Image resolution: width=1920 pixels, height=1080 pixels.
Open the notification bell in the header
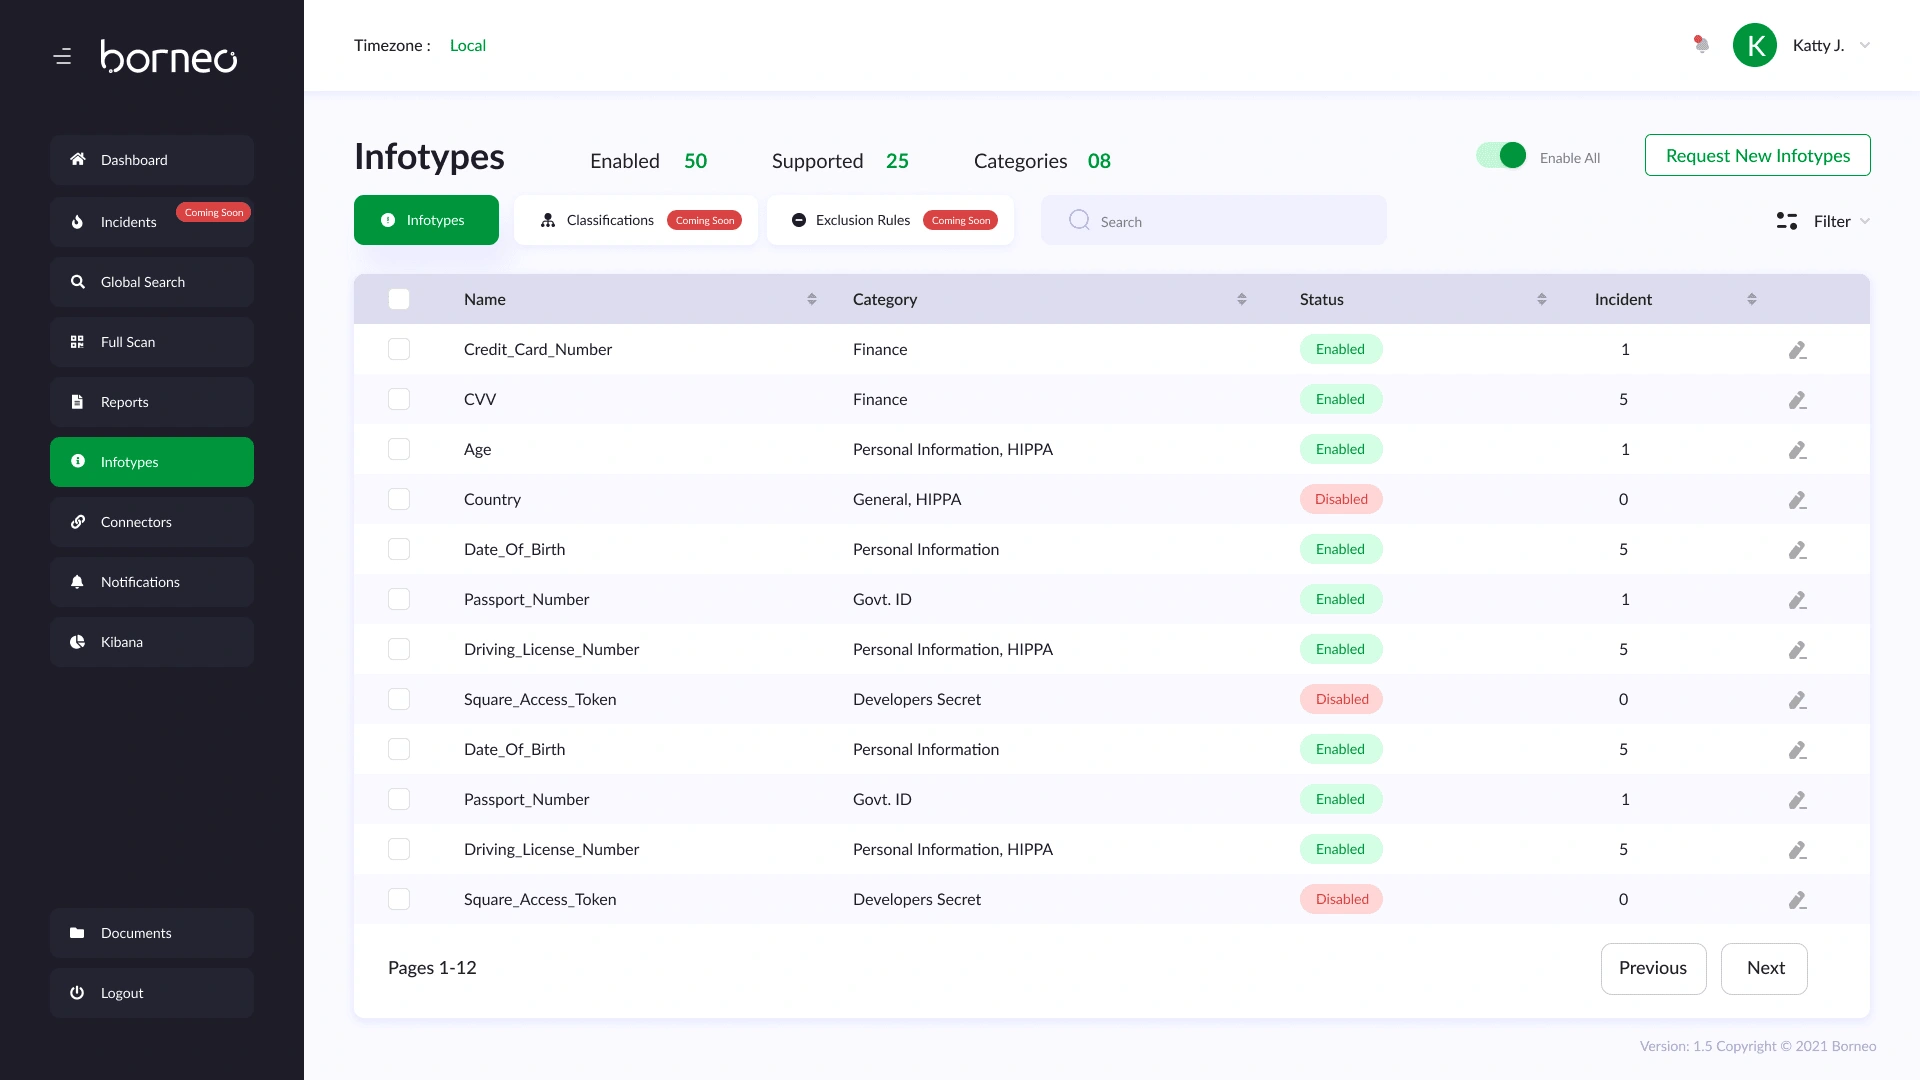click(1701, 45)
